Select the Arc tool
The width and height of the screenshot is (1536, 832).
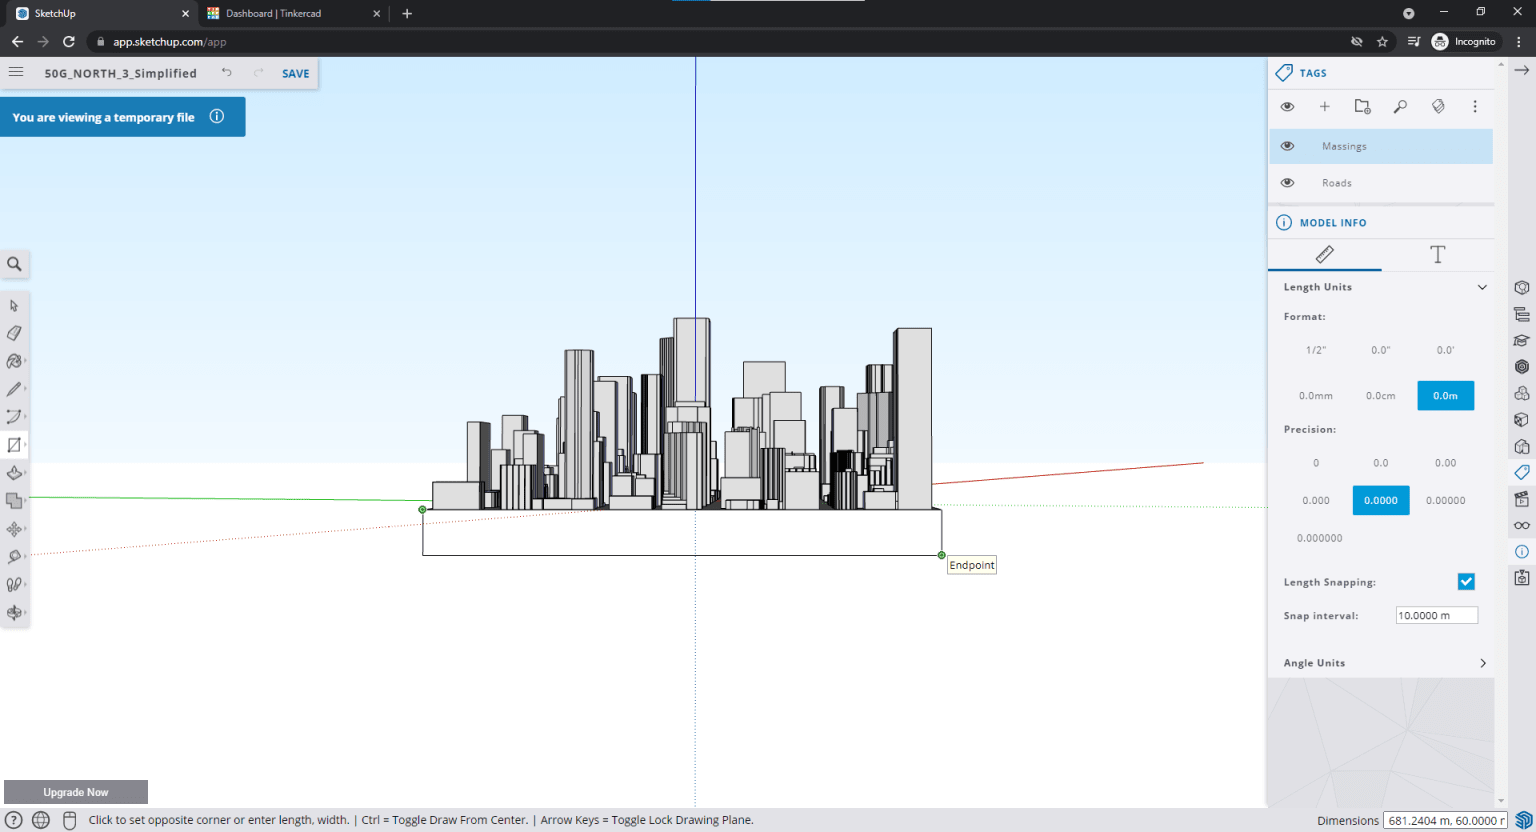14,417
